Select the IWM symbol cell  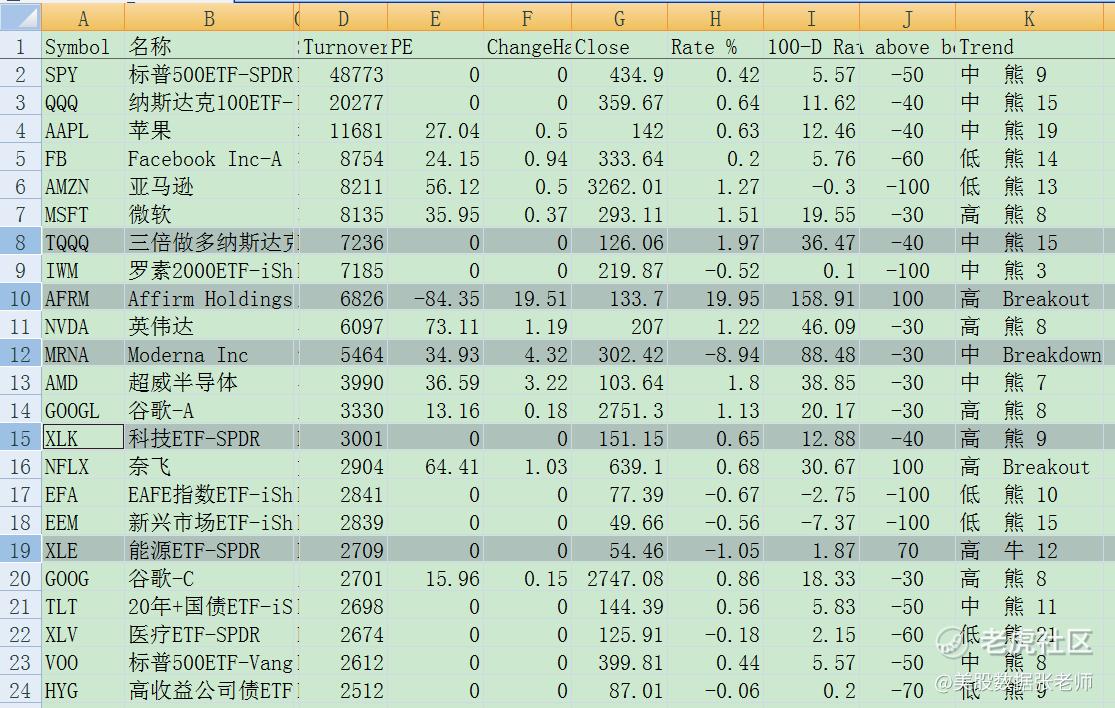[83, 271]
